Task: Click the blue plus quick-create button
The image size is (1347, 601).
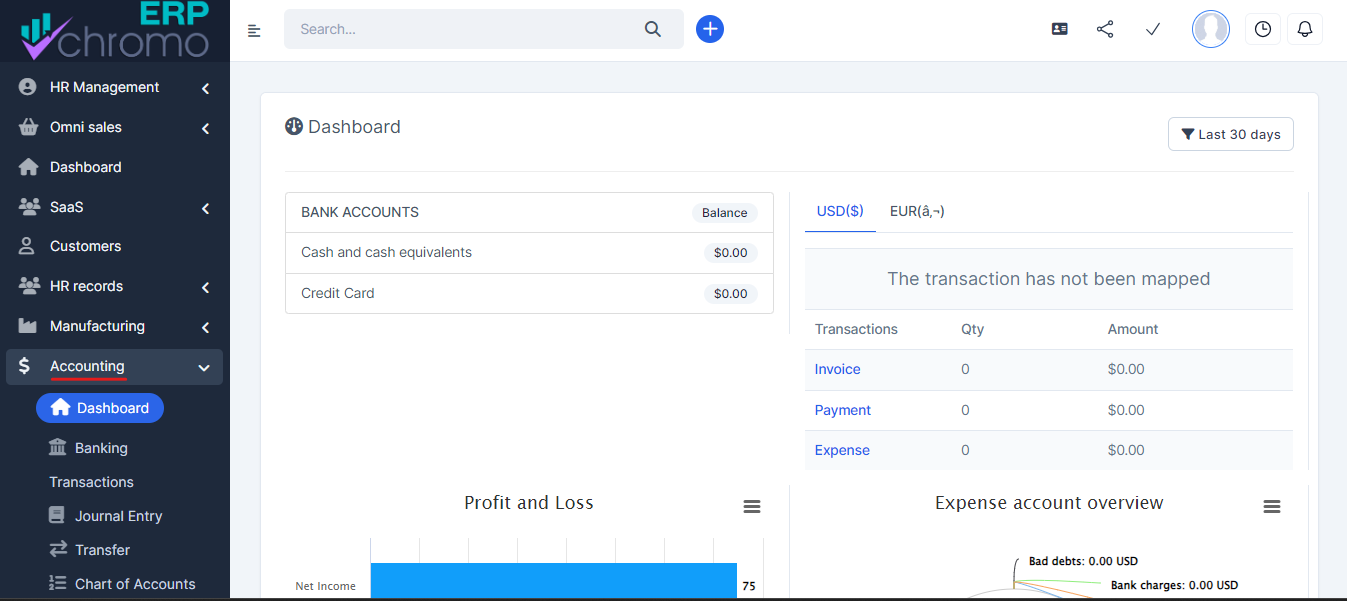Action: pyautogui.click(x=710, y=29)
